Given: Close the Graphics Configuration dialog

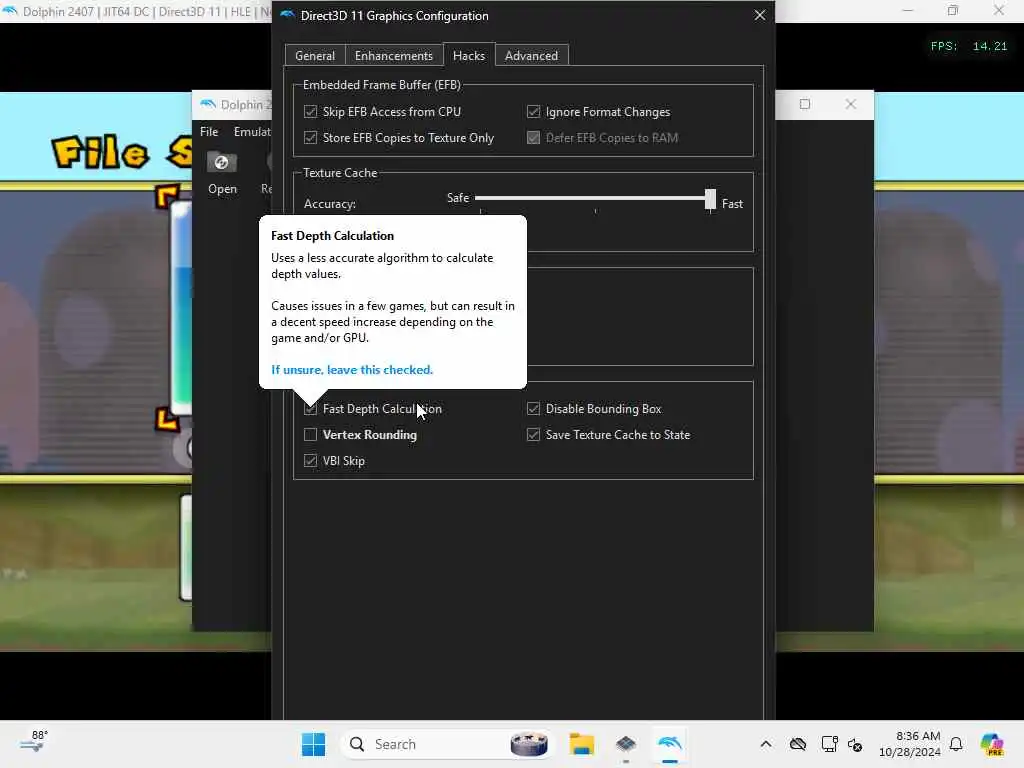Looking at the screenshot, I should (760, 15).
